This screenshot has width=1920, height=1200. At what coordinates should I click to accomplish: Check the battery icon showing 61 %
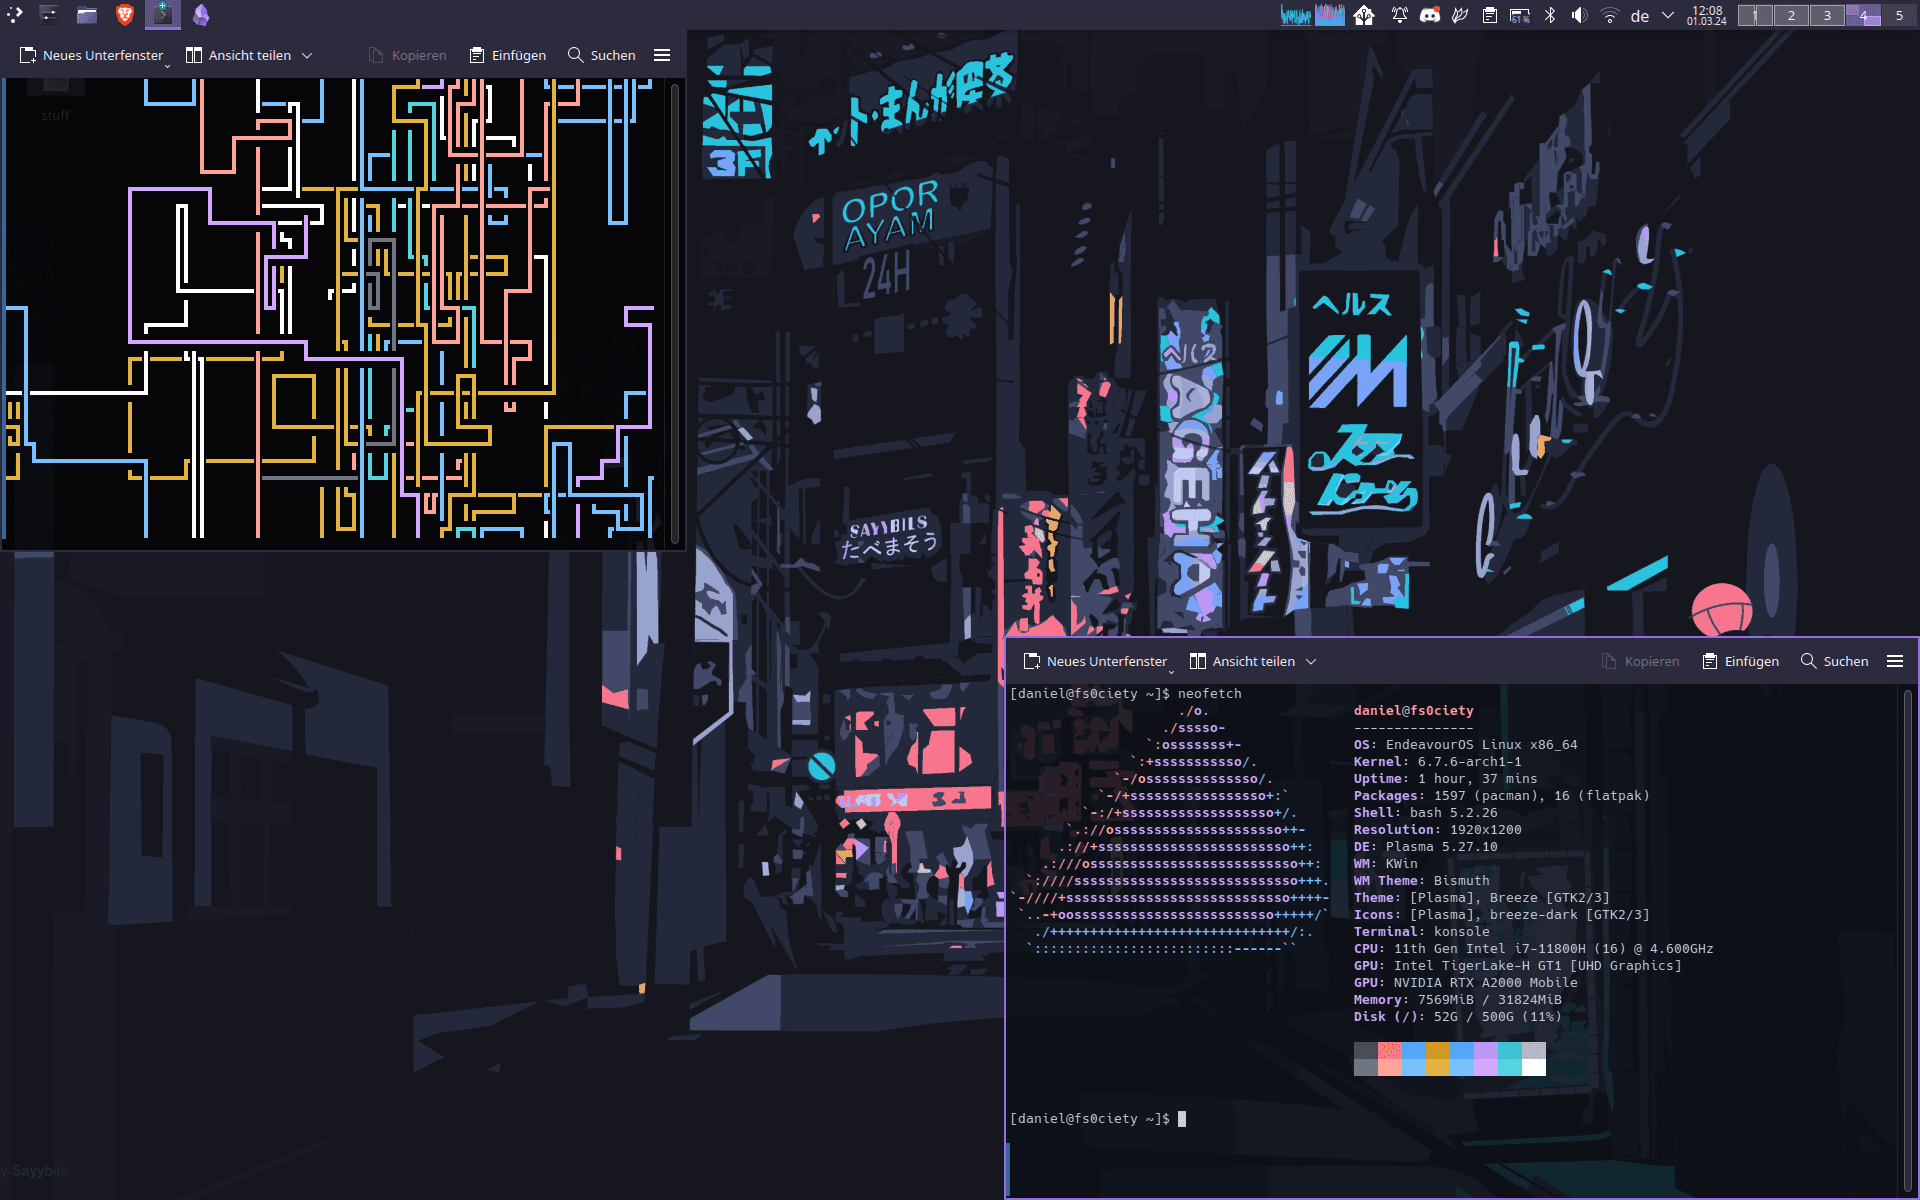(1520, 15)
